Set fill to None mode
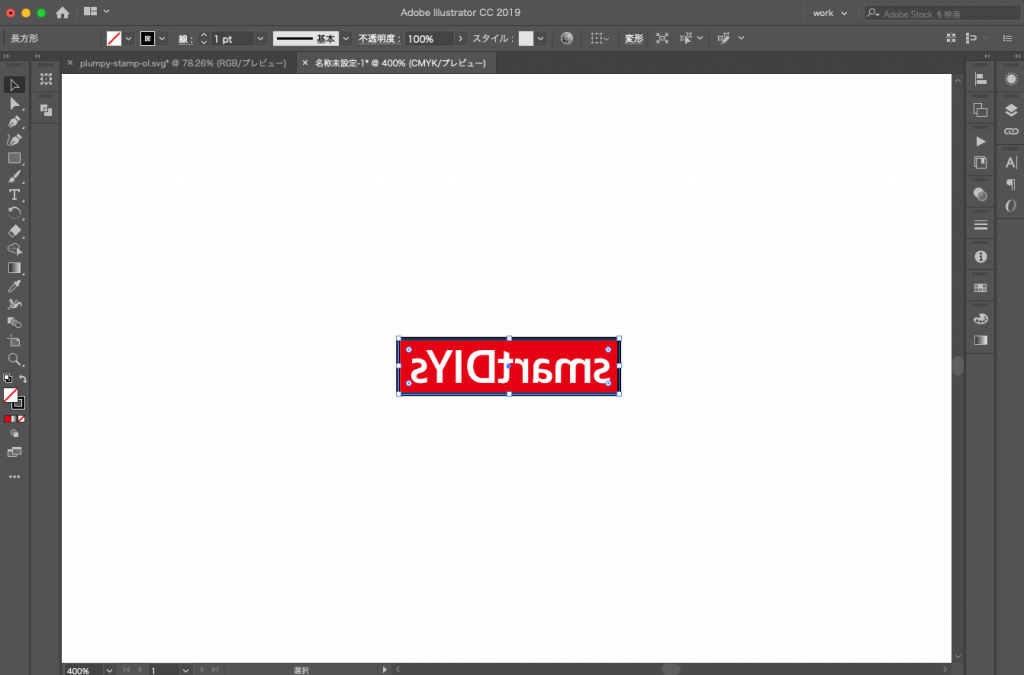 [x=22, y=419]
